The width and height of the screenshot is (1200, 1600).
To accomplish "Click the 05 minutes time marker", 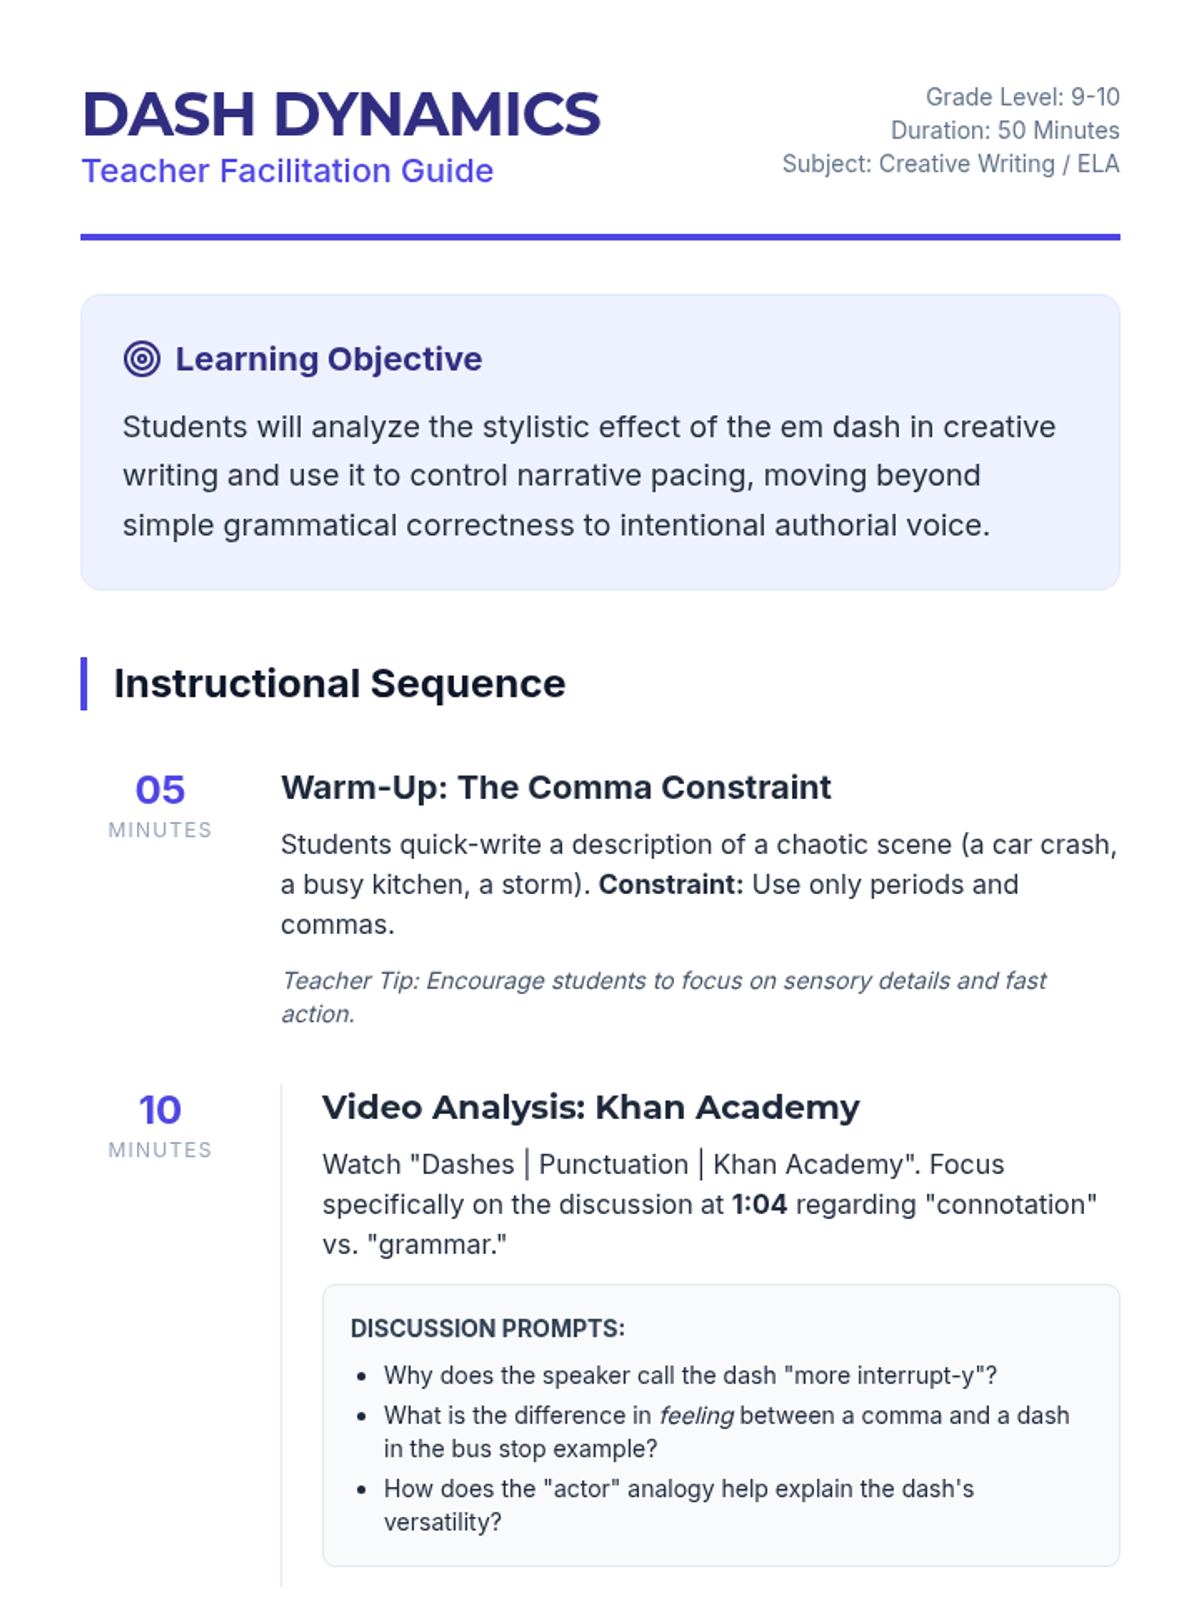I will coord(160,804).
